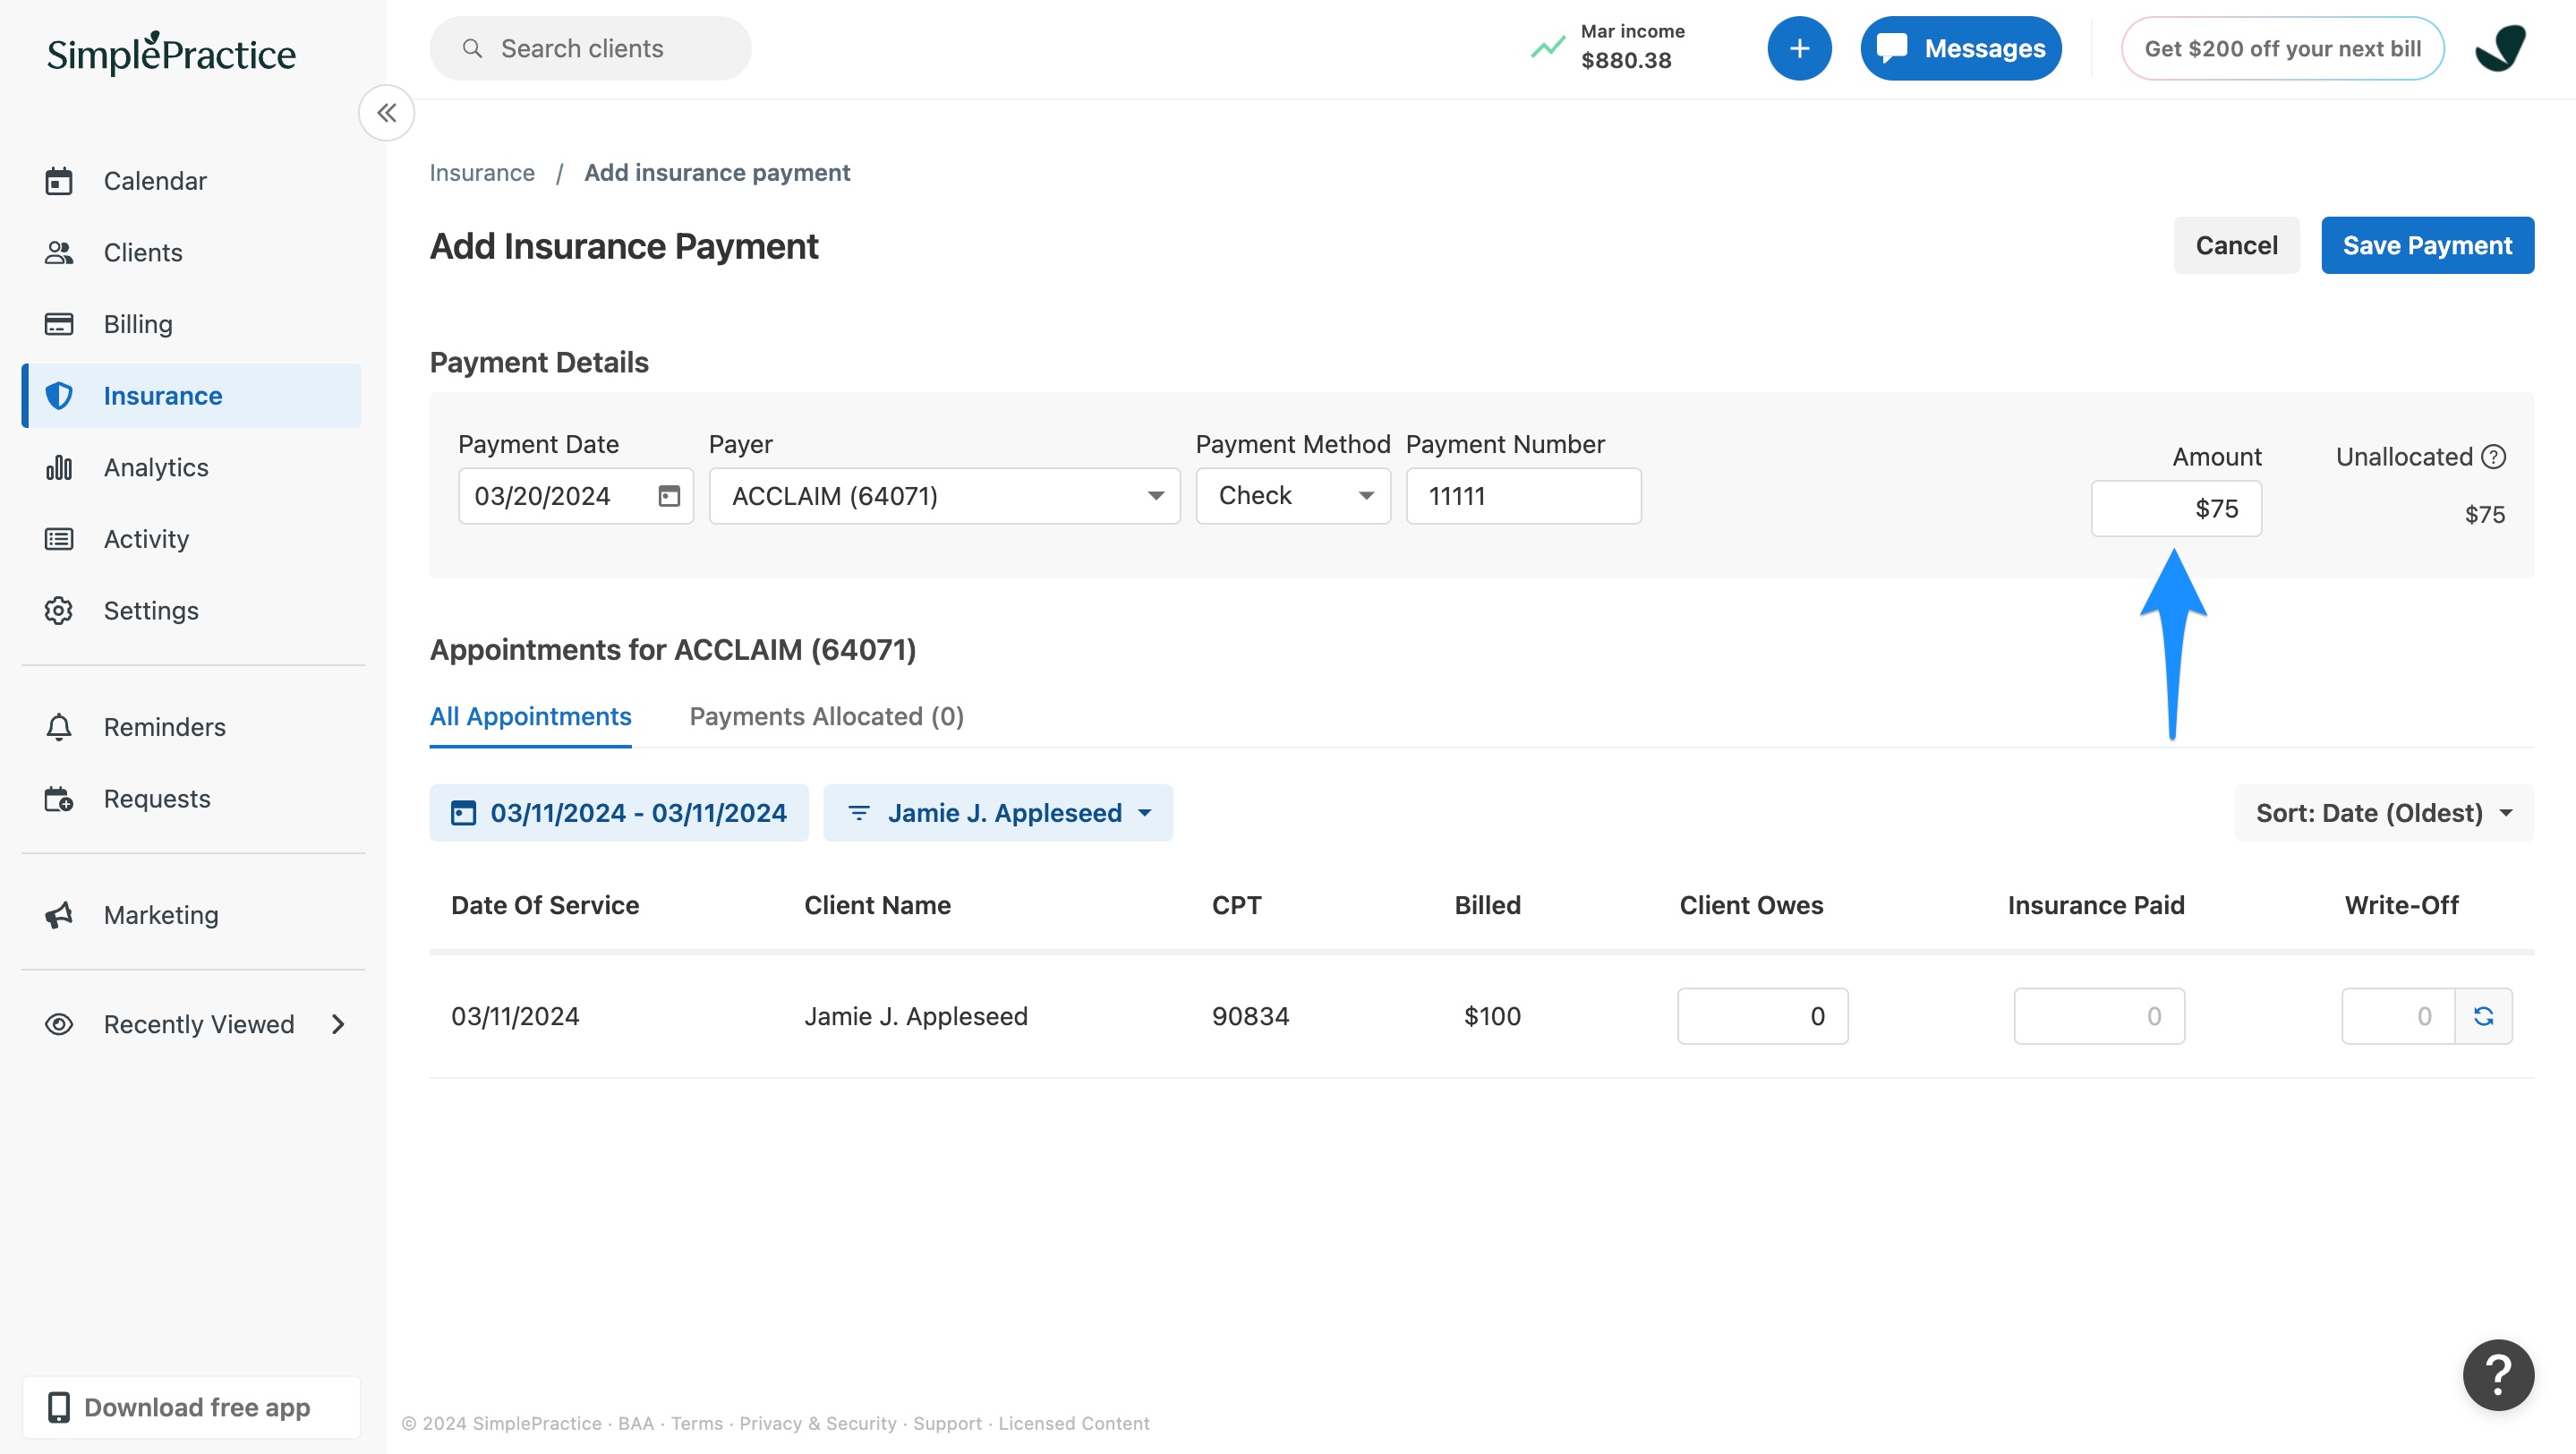Click the Analytics bar chart icon
This screenshot has width=2576, height=1454.
click(x=59, y=467)
